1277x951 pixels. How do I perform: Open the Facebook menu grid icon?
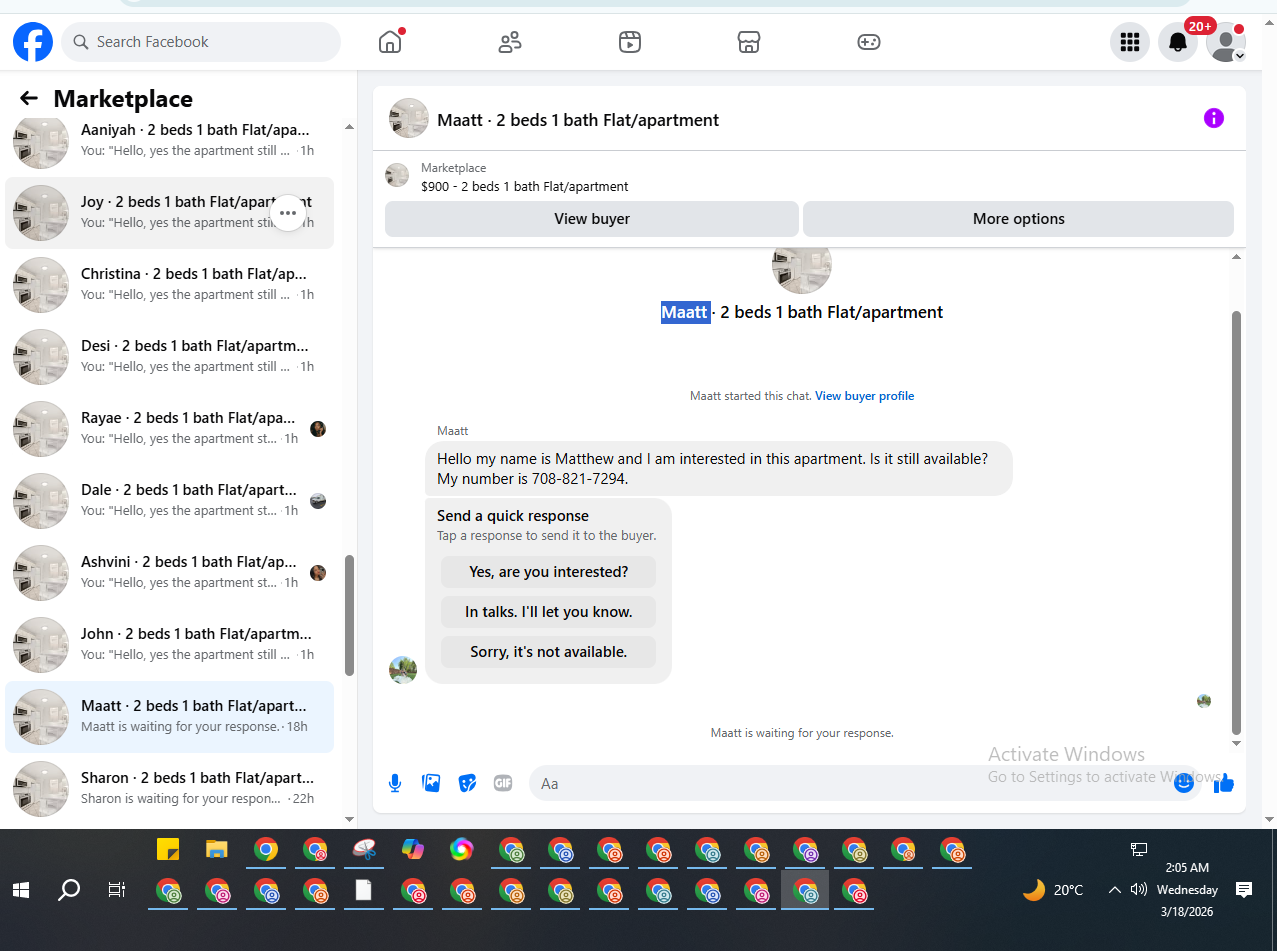click(x=1130, y=42)
